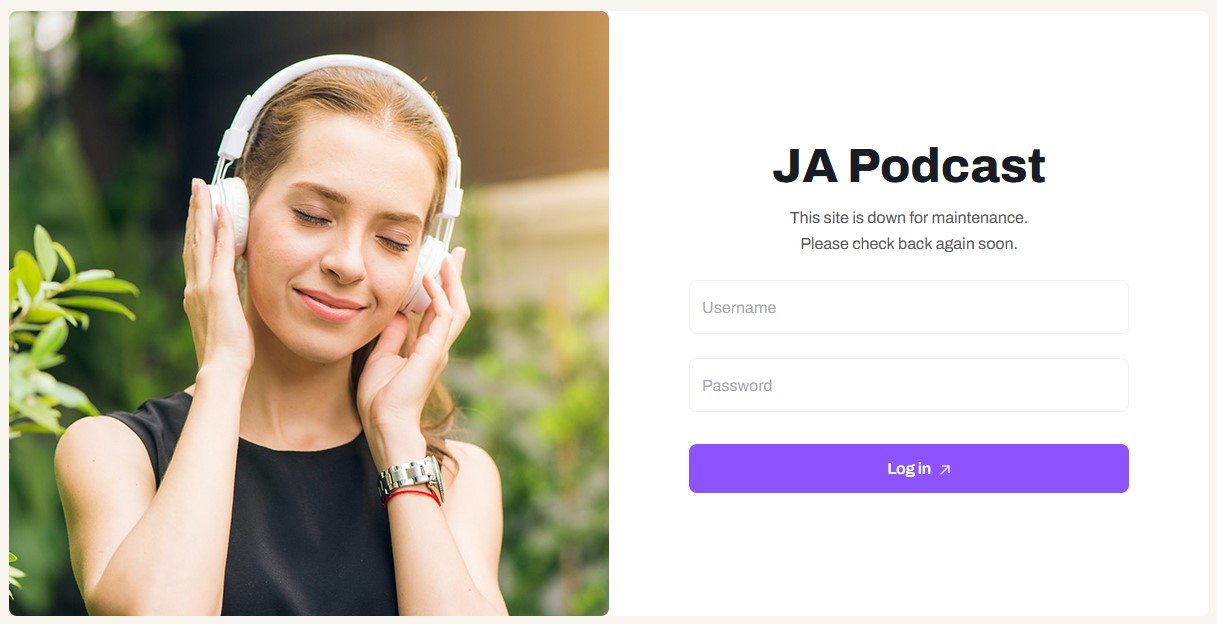The width and height of the screenshot is (1217, 624).
Task: Submit with the purple Log in button
Action: 908,468
